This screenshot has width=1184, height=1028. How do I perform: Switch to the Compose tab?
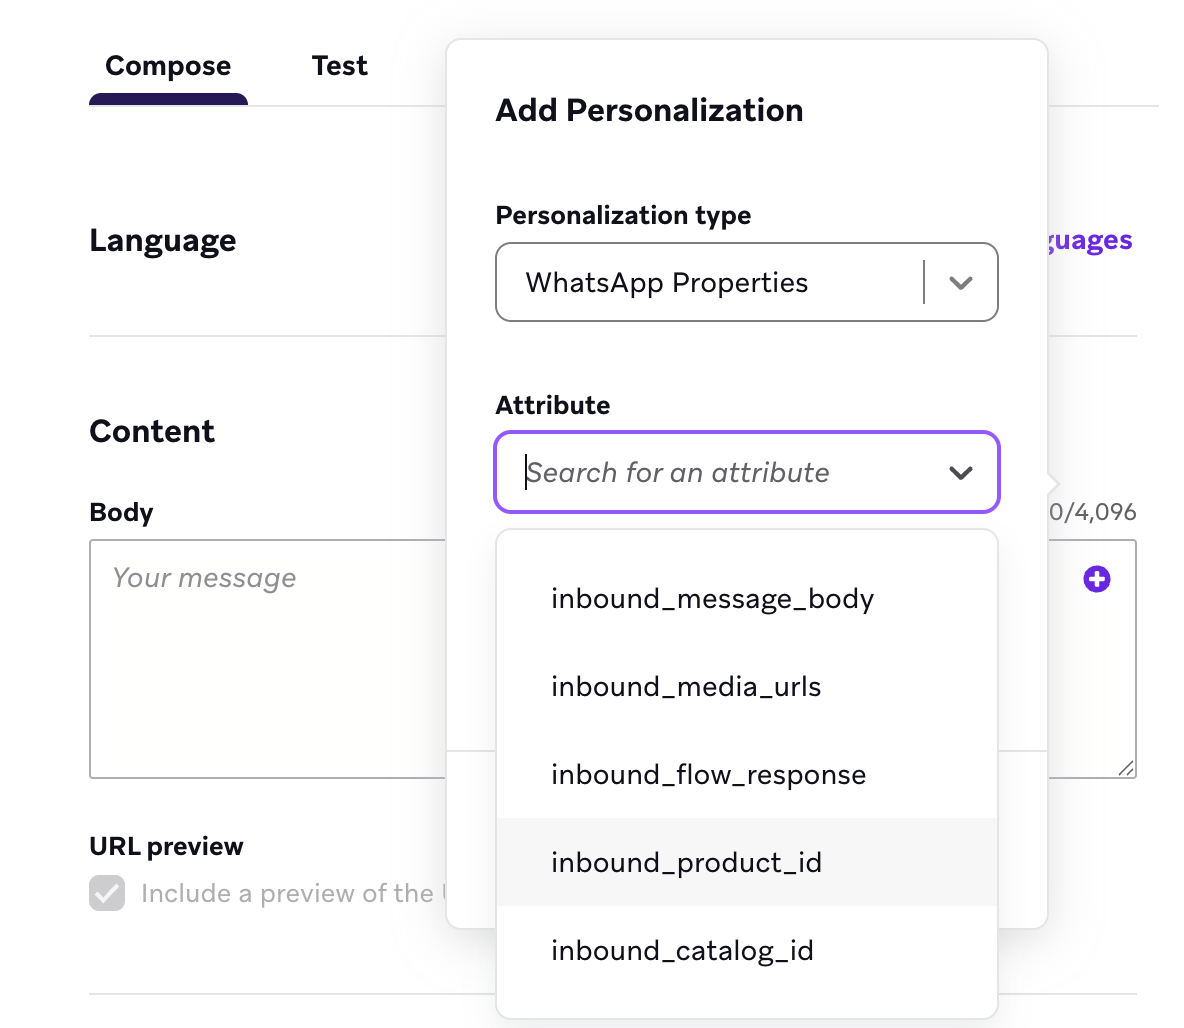point(167,65)
